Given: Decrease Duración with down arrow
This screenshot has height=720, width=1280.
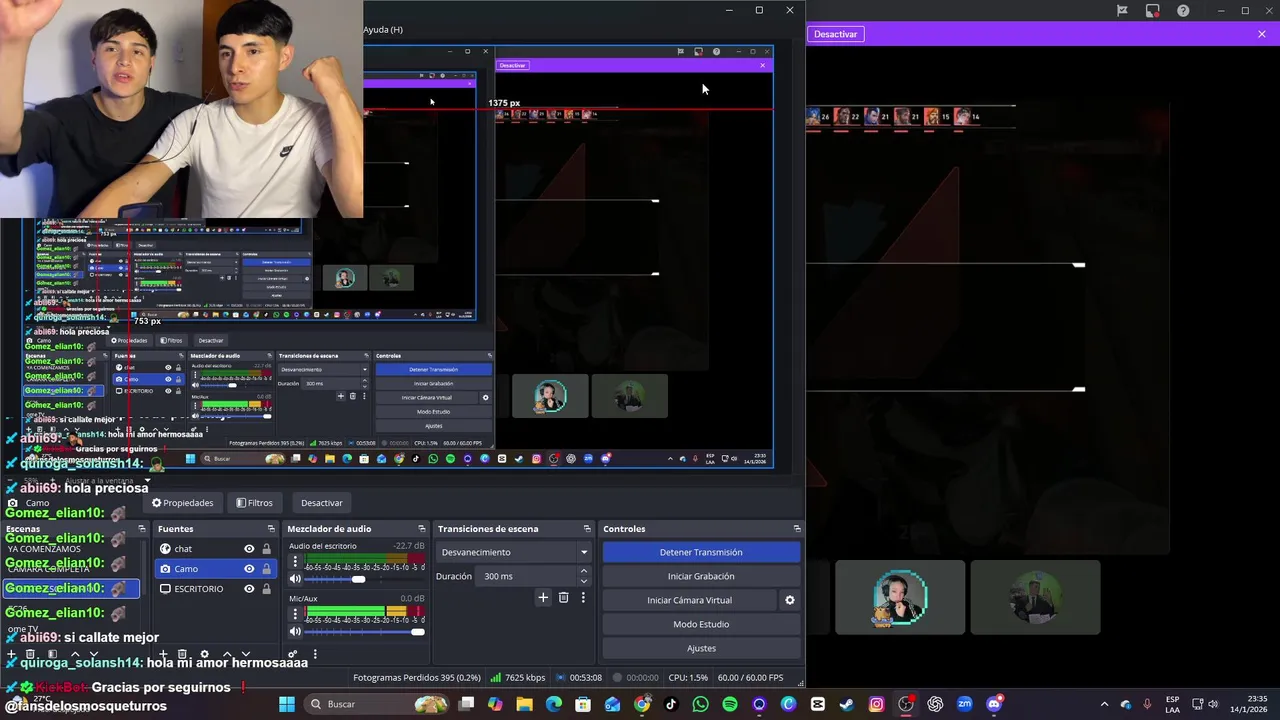Looking at the screenshot, I should coord(583,581).
